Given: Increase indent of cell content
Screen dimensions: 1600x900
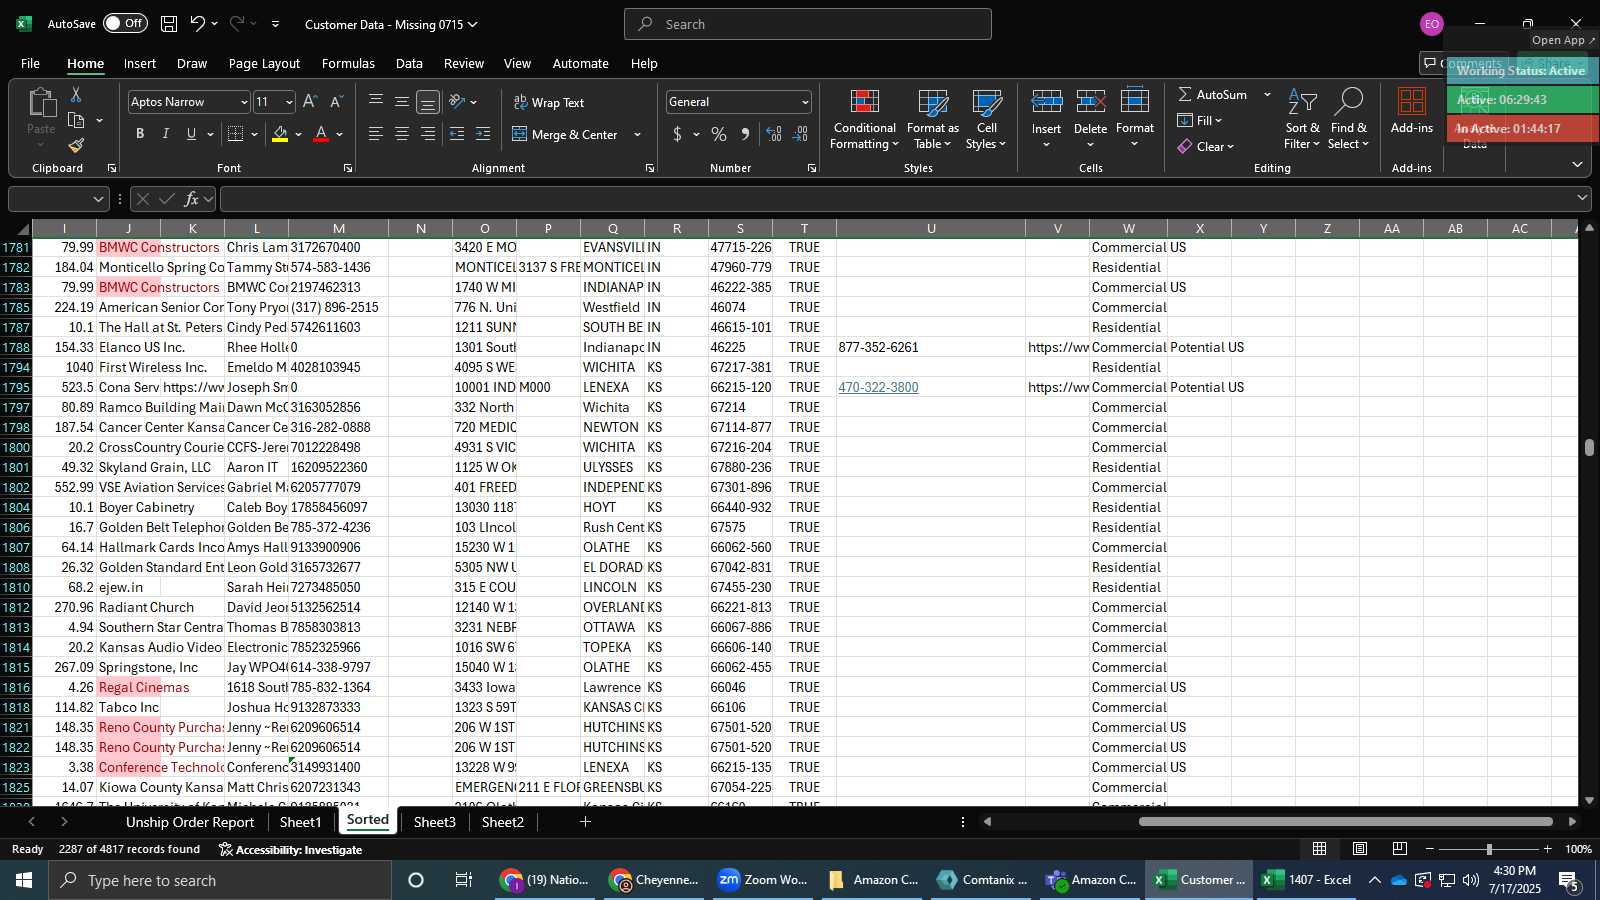Looking at the screenshot, I should click(483, 134).
